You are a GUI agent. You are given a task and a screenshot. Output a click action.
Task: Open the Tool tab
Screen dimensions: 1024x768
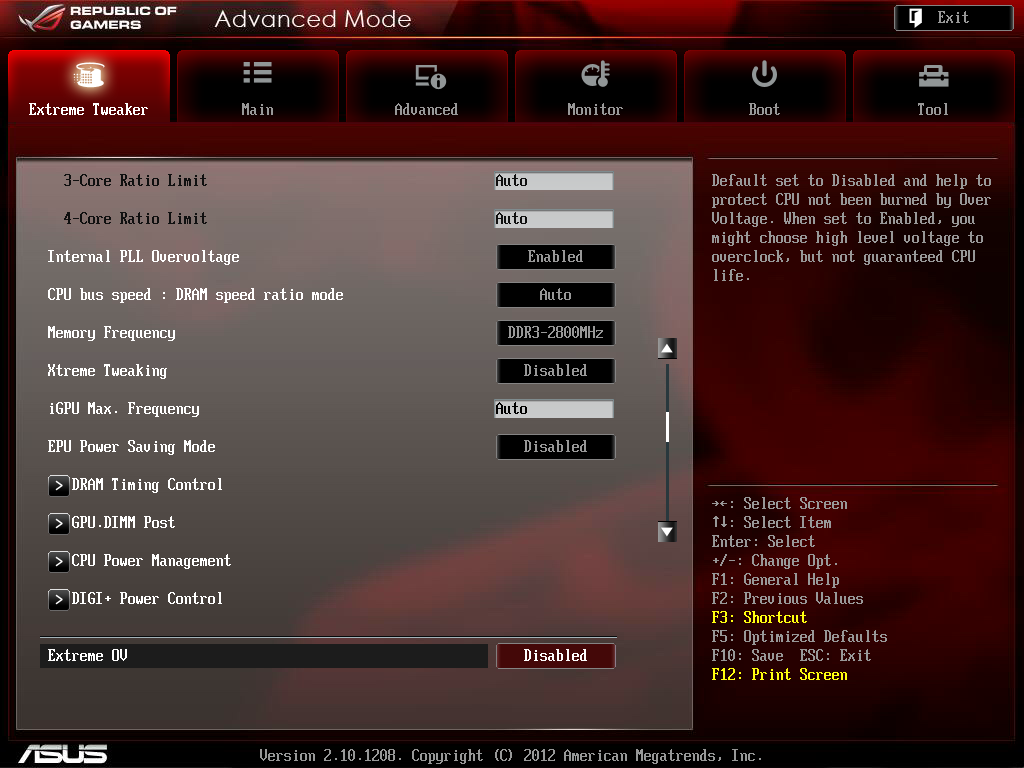pyautogui.click(x=933, y=86)
